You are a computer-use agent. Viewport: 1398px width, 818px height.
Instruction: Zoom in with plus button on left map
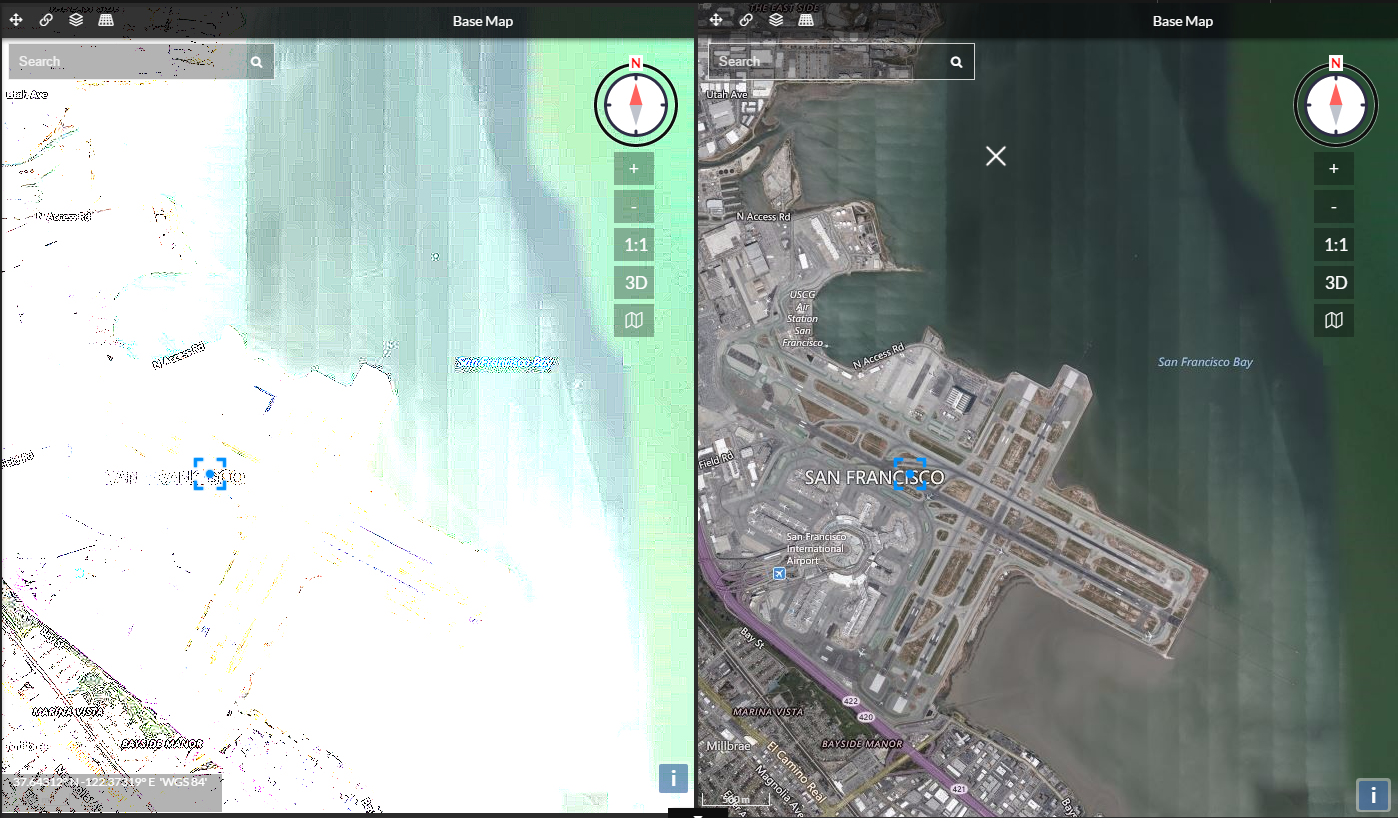point(634,168)
